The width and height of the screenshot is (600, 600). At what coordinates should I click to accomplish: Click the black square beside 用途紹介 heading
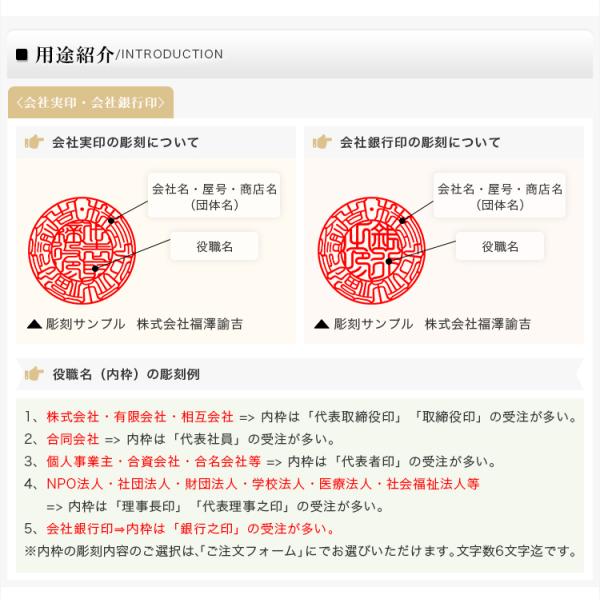(x=22, y=55)
